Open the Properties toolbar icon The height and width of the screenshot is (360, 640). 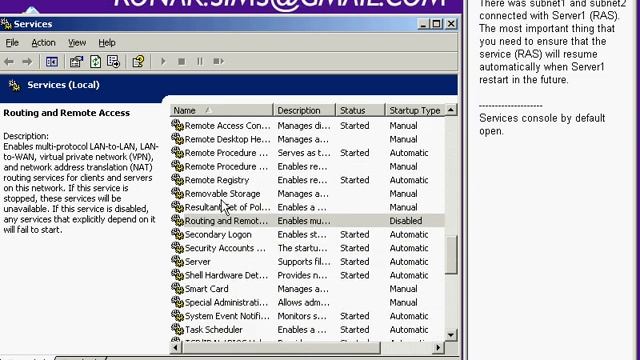pos(76,62)
